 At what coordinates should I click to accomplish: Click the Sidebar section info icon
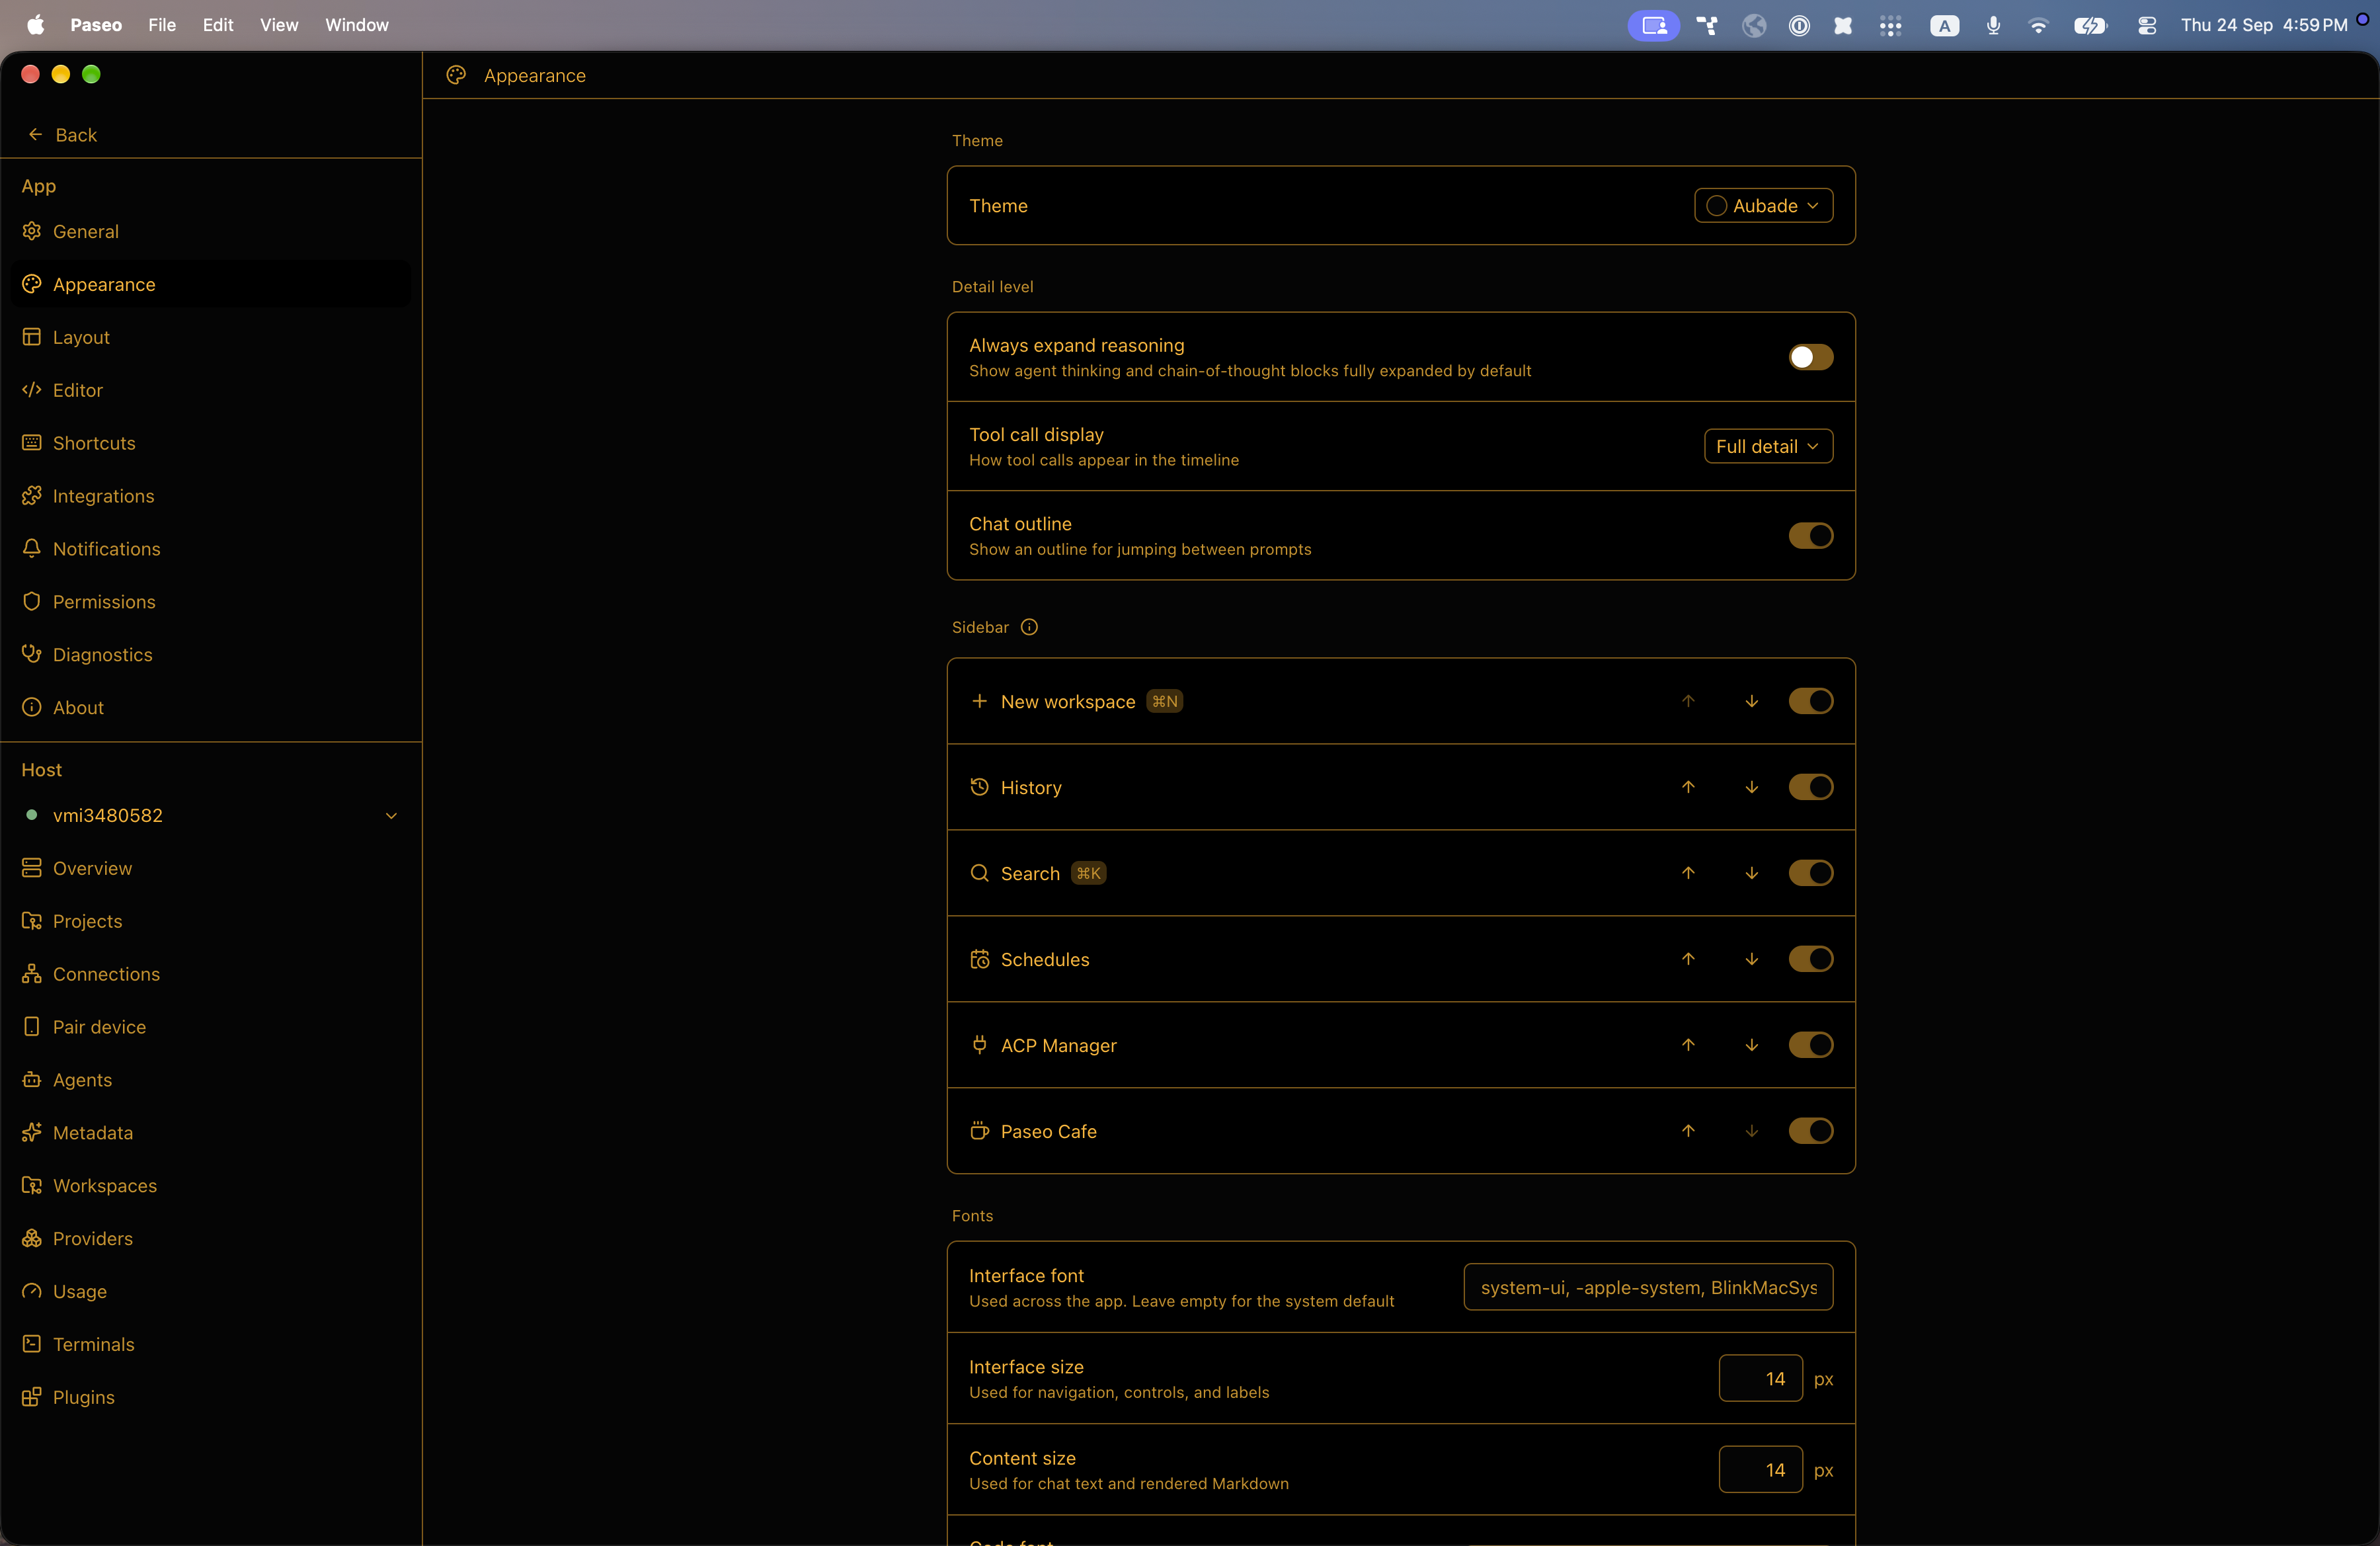click(1029, 627)
